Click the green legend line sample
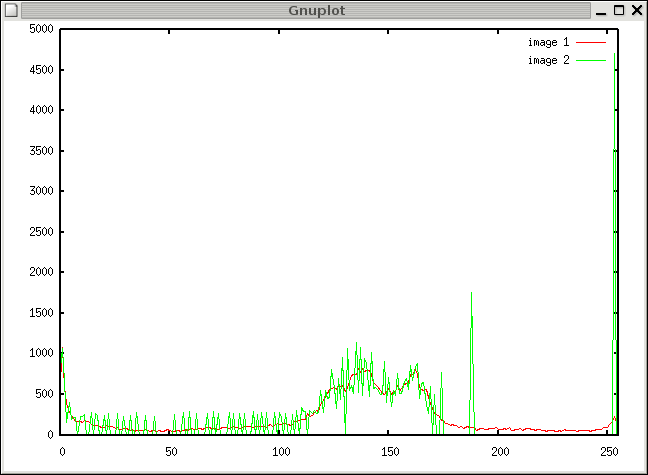The height and width of the screenshot is (475, 648). click(x=591, y=60)
